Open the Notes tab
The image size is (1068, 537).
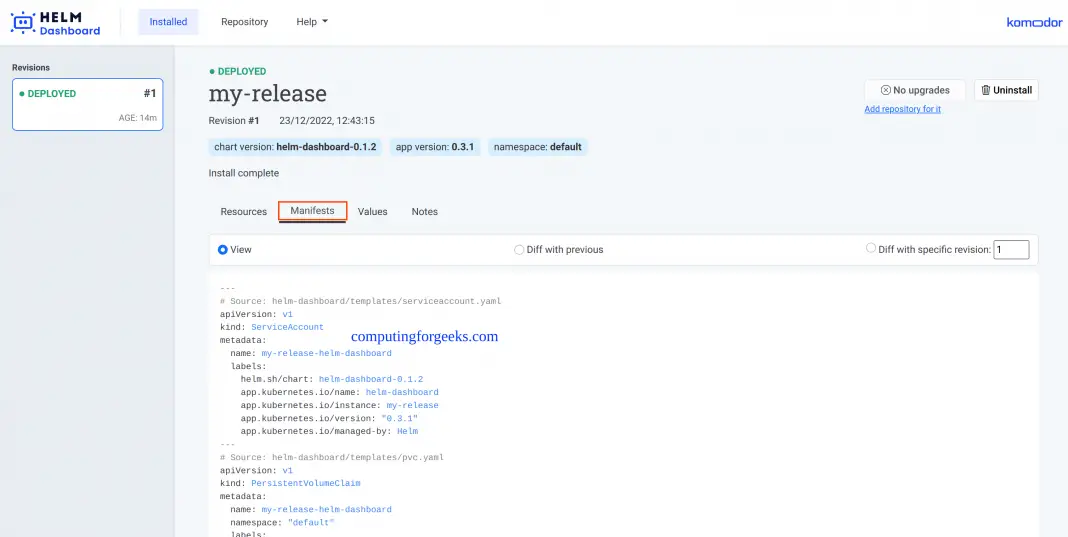(x=424, y=212)
